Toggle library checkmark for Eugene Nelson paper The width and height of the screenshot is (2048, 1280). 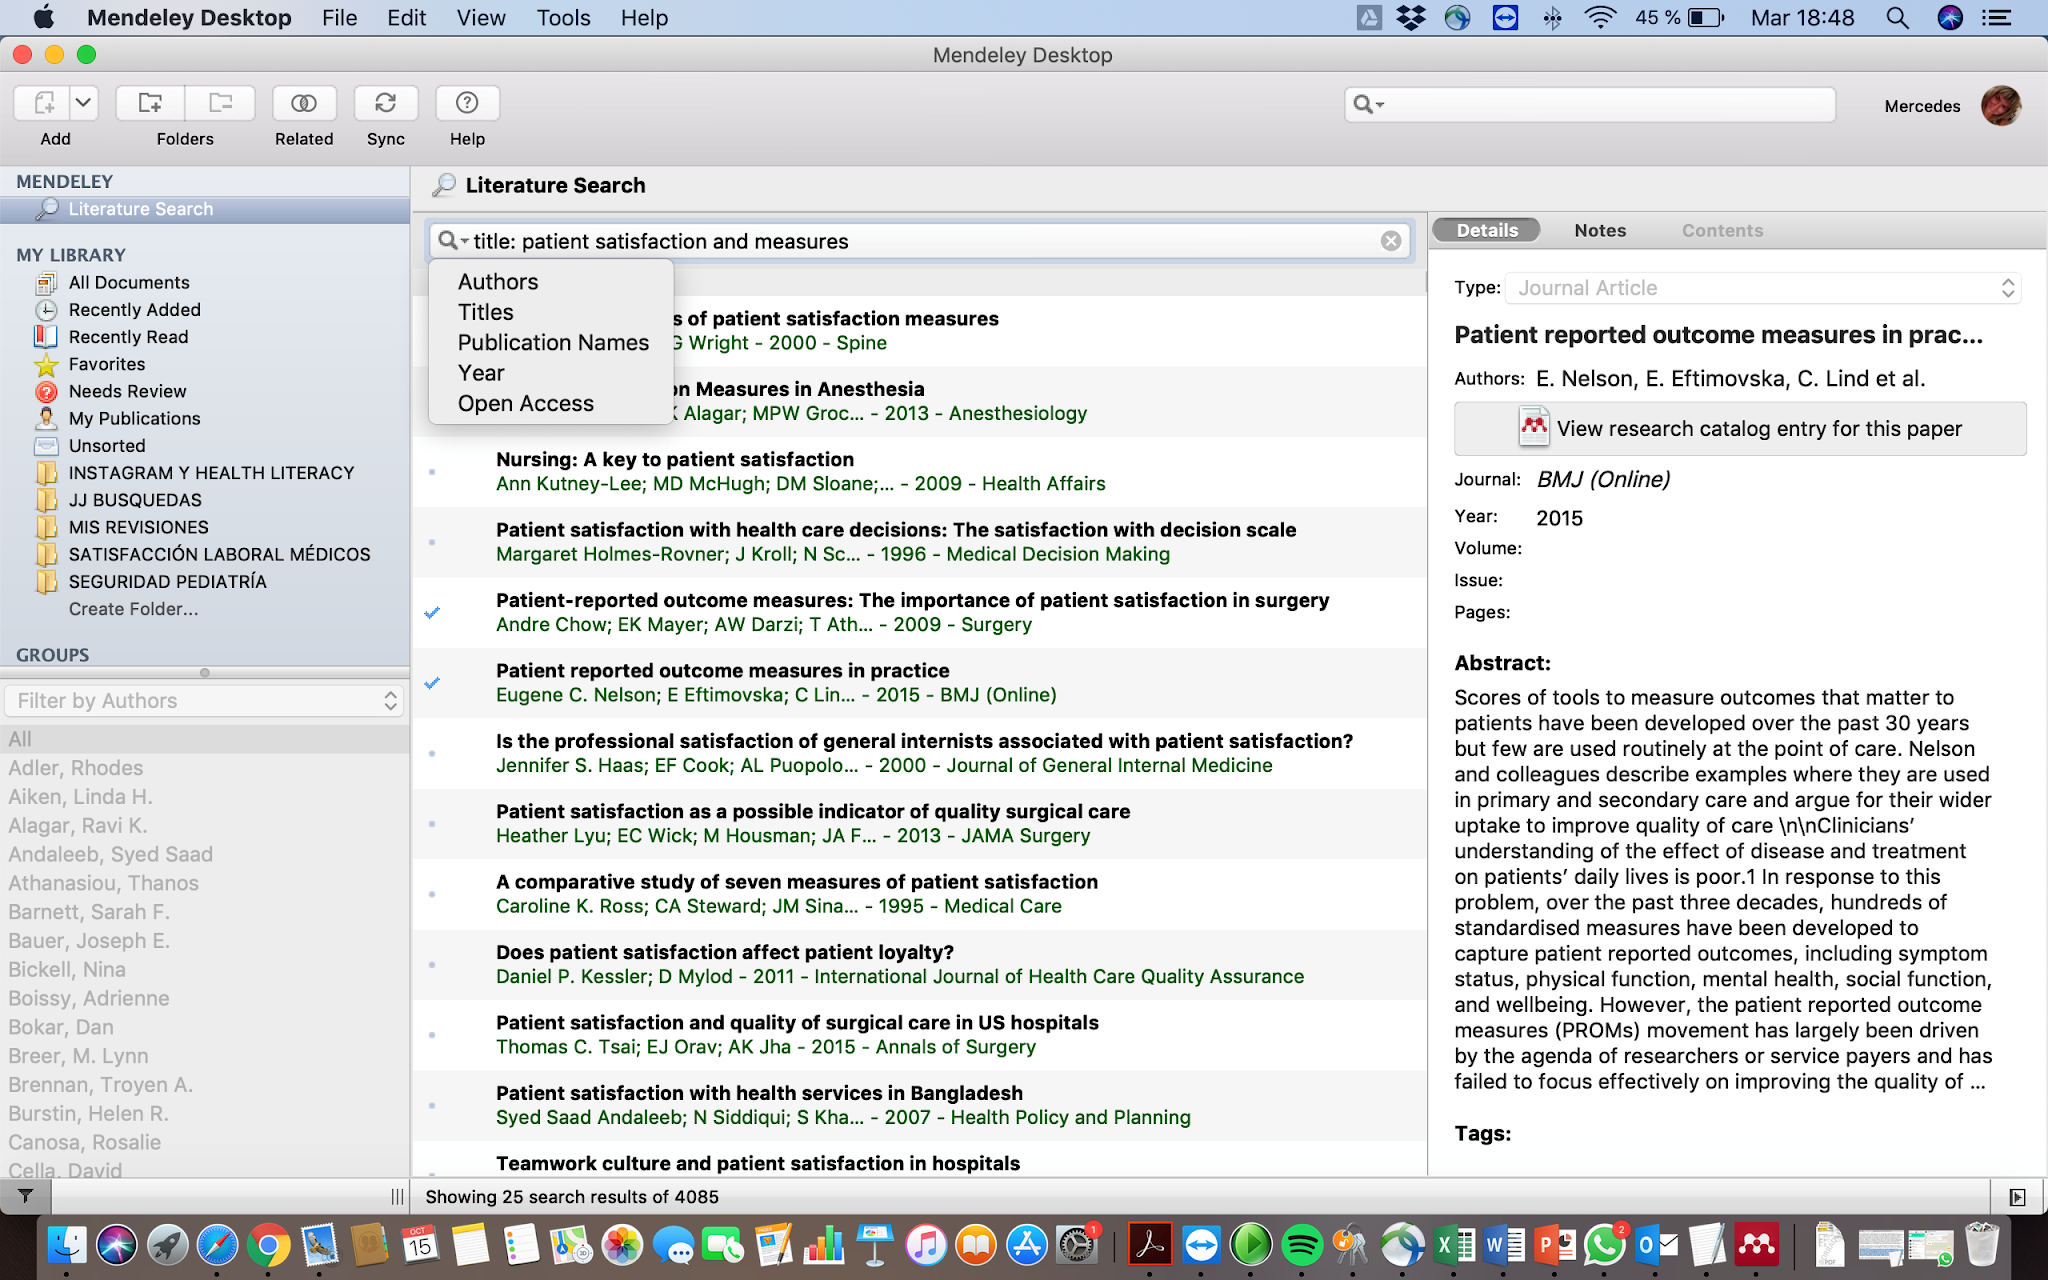coord(432,683)
